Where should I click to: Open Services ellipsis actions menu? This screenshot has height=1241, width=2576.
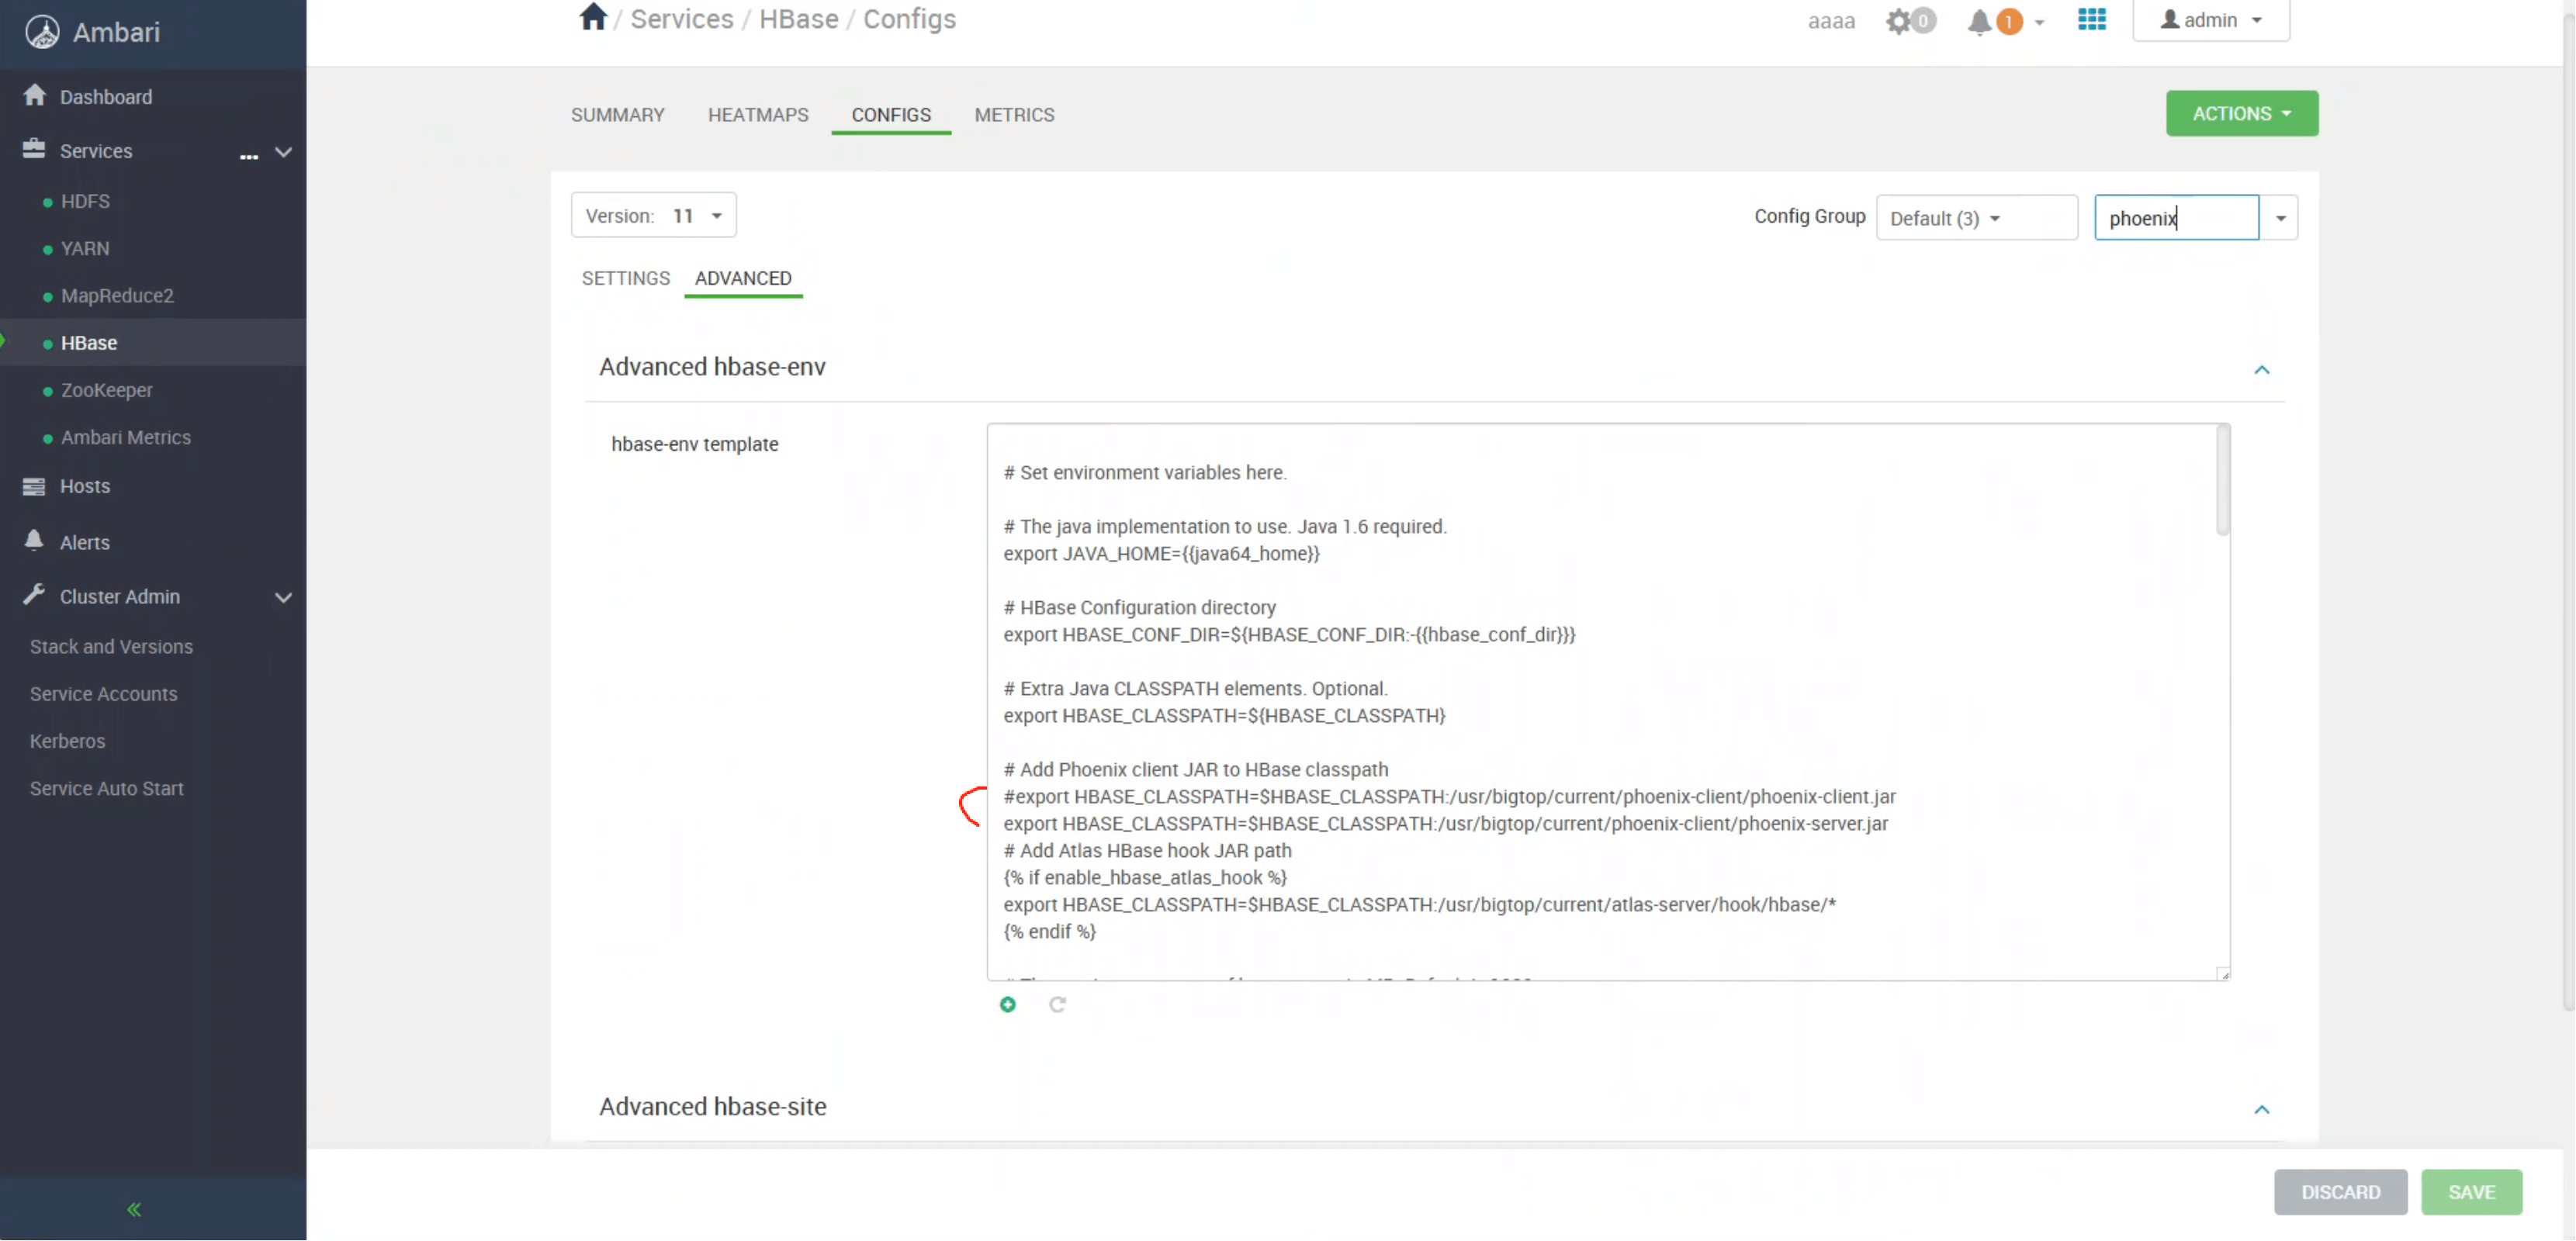[x=249, y=155]
